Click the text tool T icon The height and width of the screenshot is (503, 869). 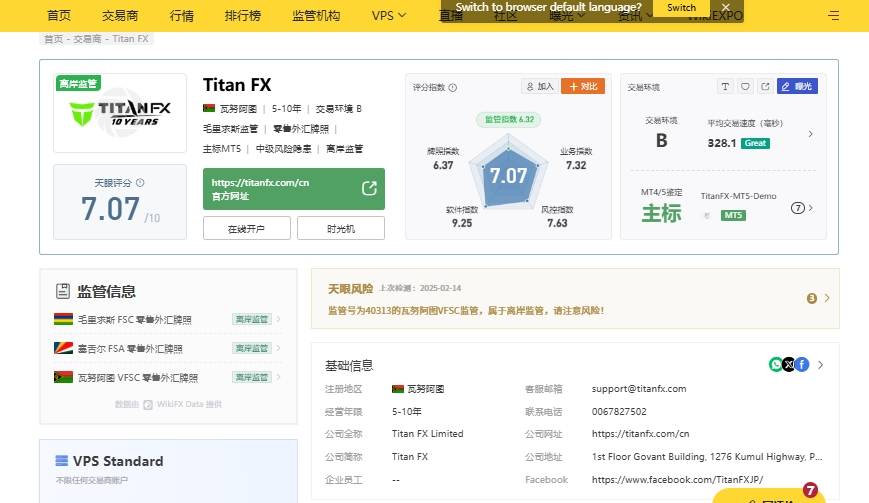click(725, 86)
